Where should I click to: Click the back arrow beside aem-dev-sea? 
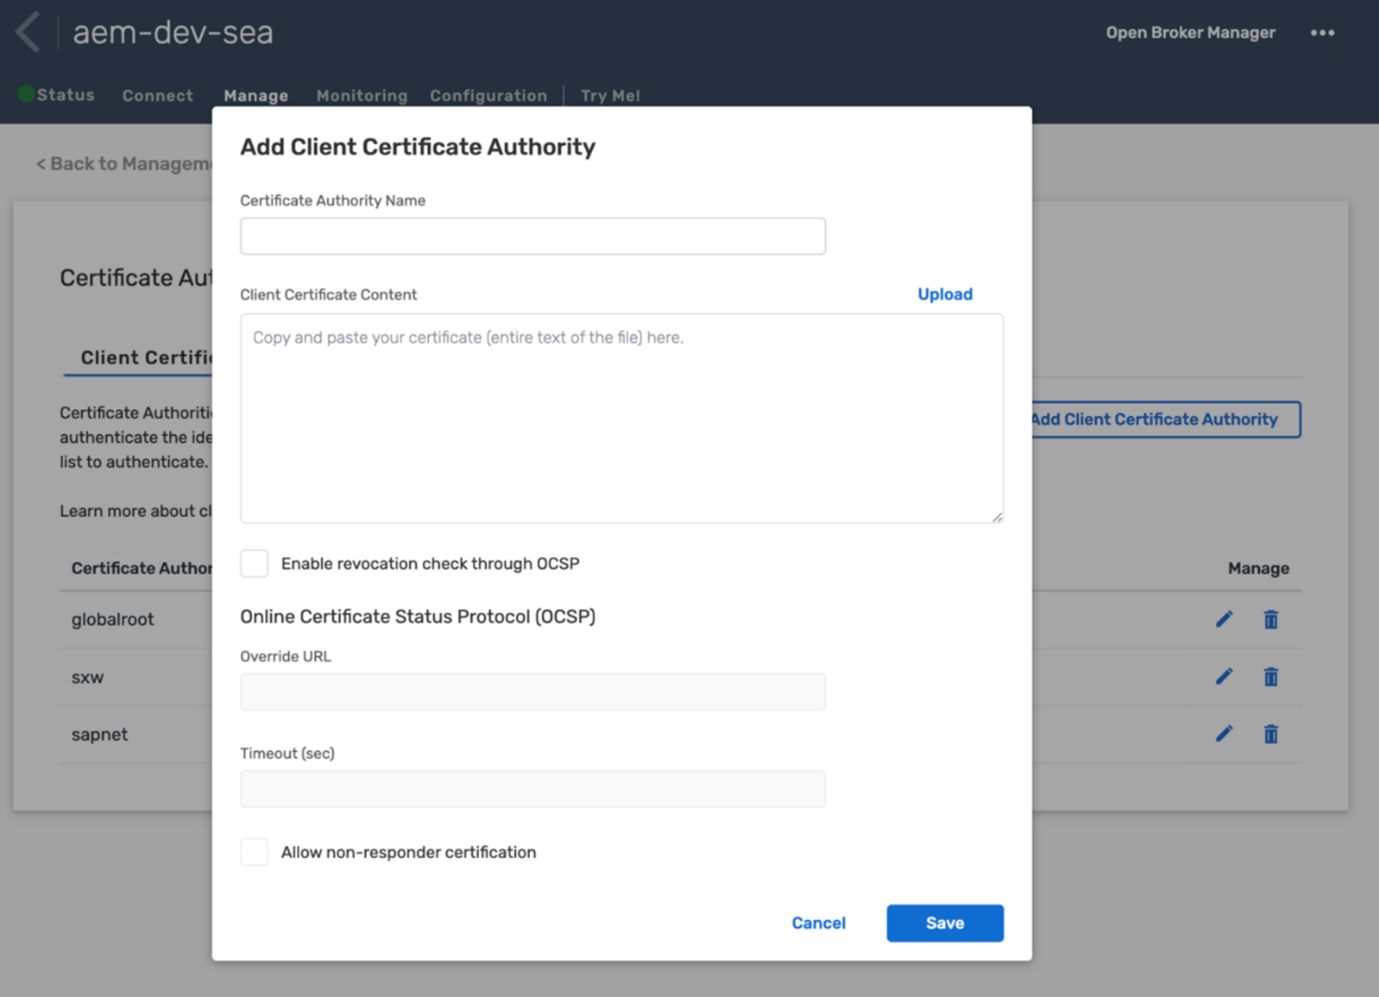point(28,32)
